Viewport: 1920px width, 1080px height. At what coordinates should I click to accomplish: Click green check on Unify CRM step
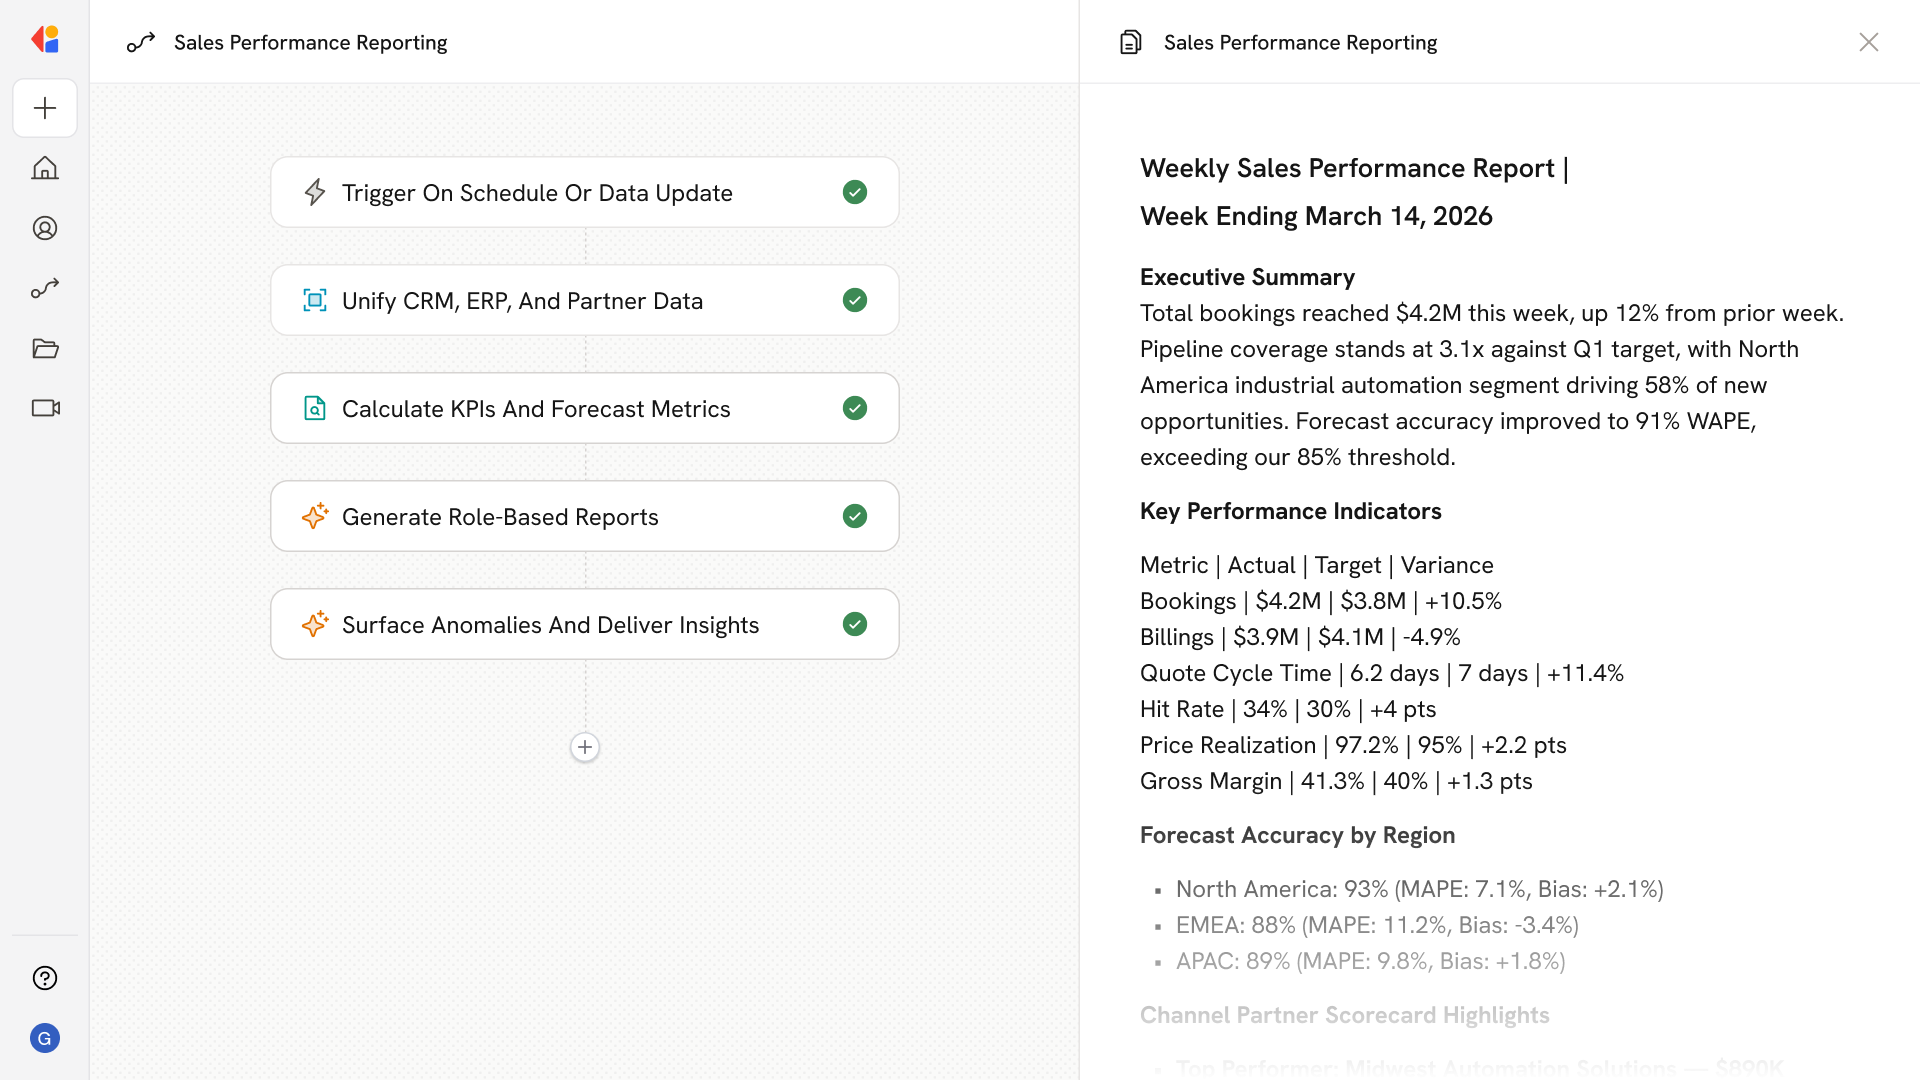[855, 300]
